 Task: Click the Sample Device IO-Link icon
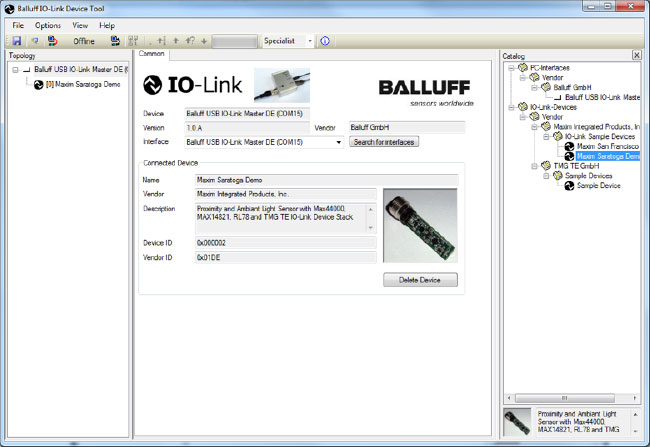(x=570, y=186)
